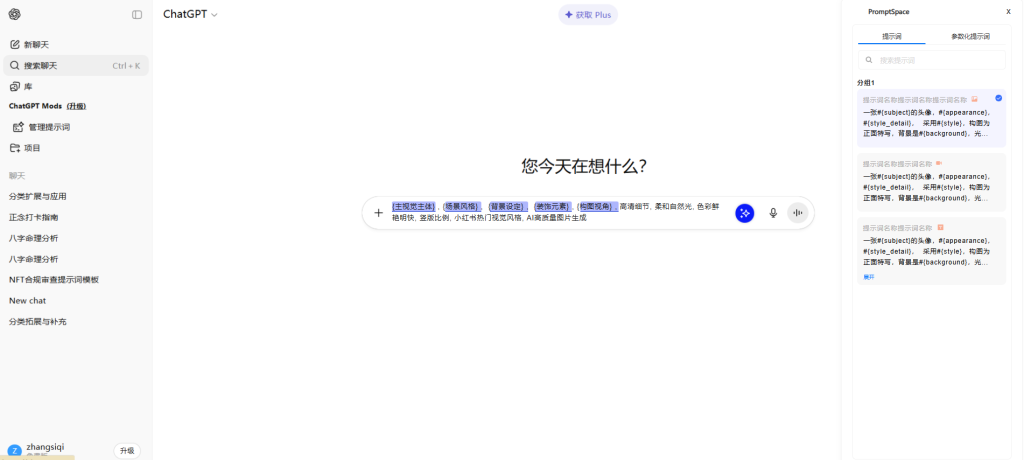This screenshot has height=460, width=1024.
Task: Click the blue sparkle prompt enhance button
Action: point(744,213)
